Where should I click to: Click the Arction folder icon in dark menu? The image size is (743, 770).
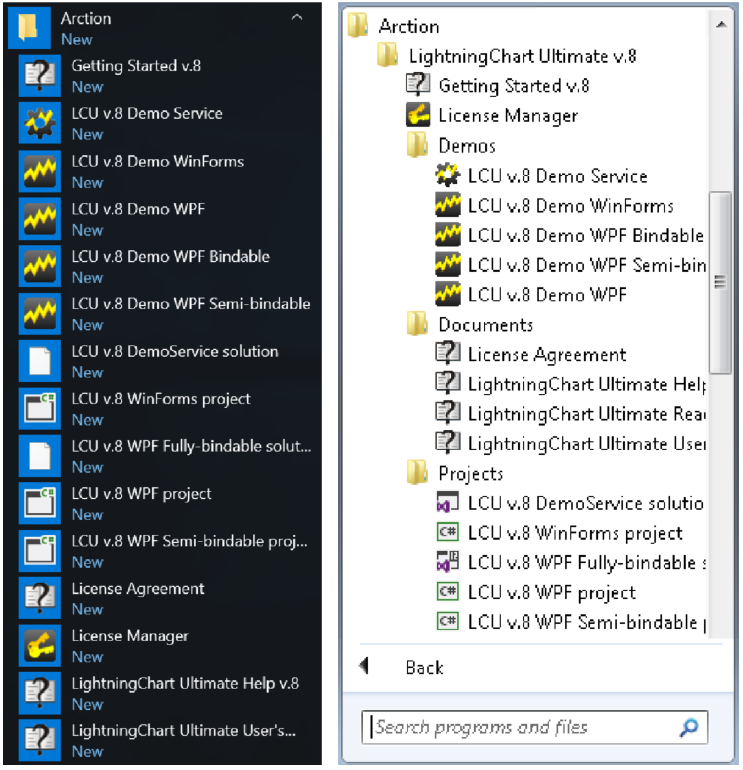29,27
